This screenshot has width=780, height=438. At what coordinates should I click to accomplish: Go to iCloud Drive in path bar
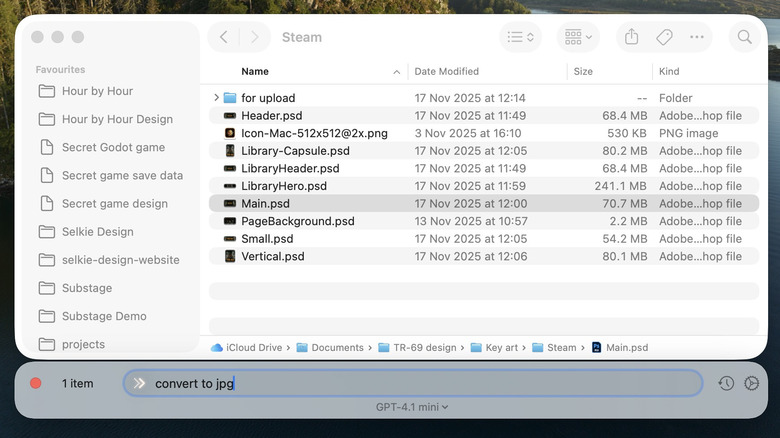tap(246, 347)
